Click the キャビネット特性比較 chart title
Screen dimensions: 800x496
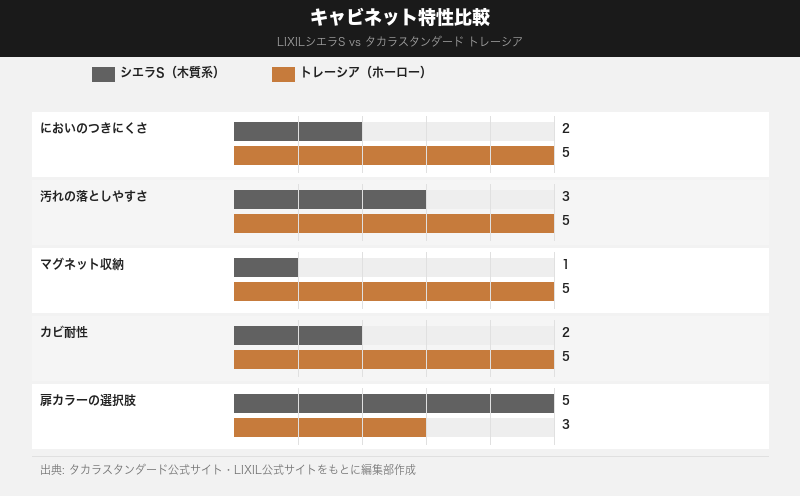pos(400,18)
